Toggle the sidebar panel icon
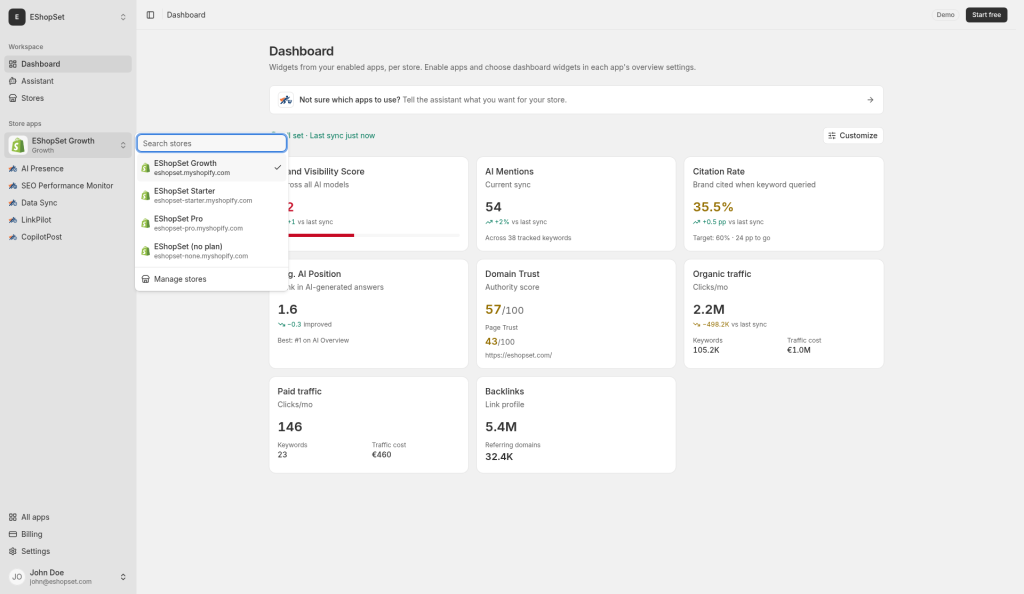 (150, 15)
